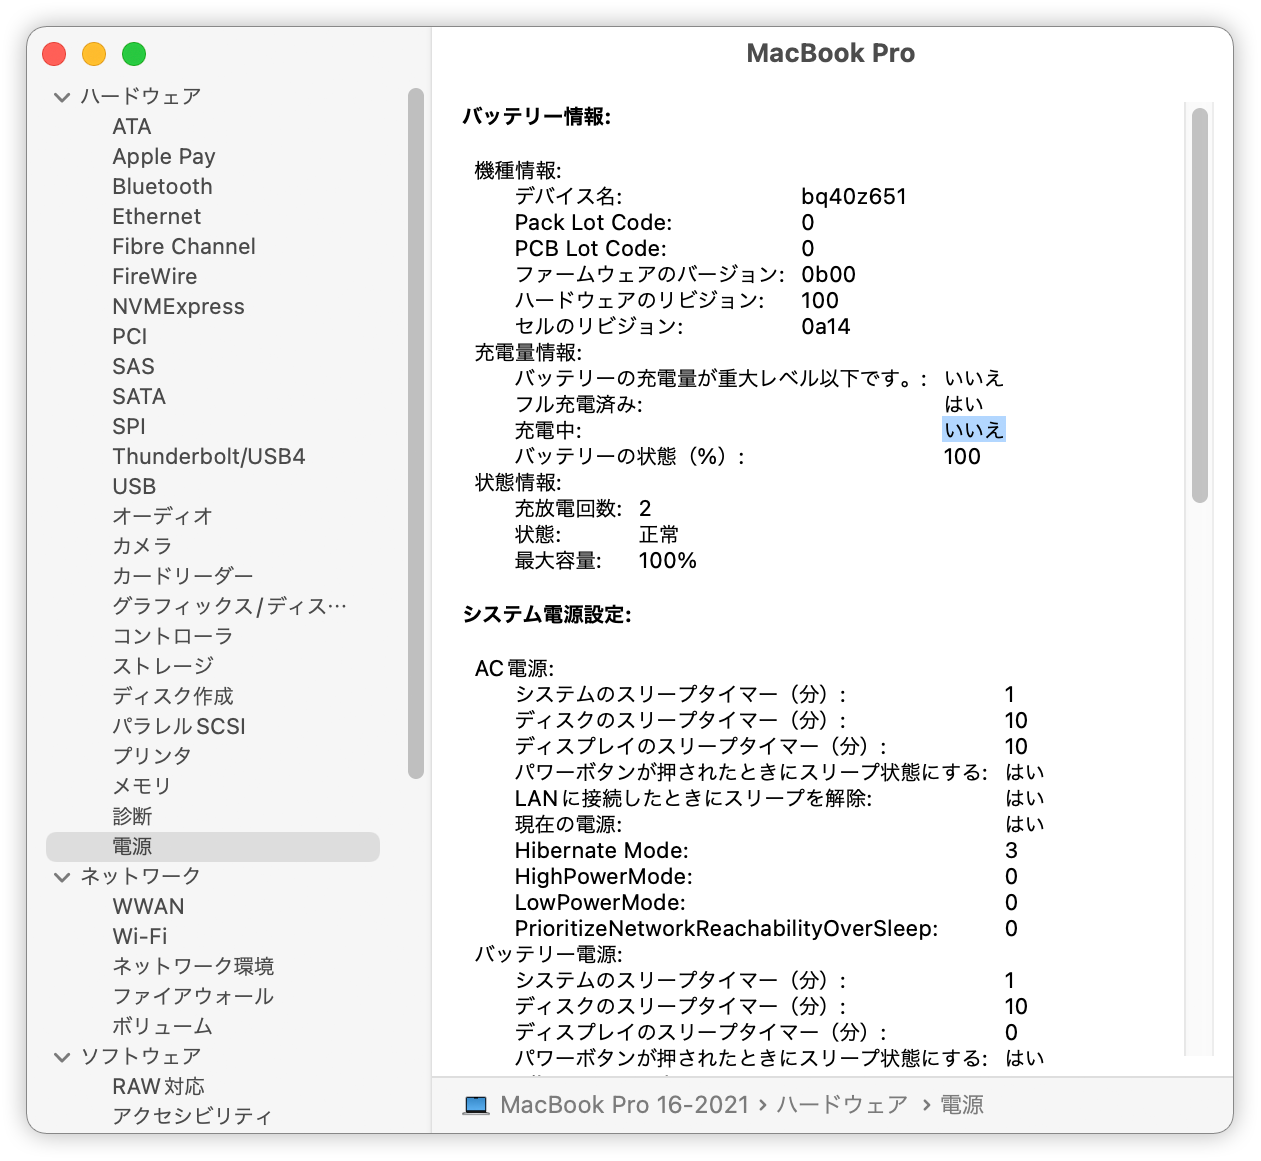Viewport: 1261px width, 1161px height.
Task: Select ボリューム entry
Action: coord(162,1027)
